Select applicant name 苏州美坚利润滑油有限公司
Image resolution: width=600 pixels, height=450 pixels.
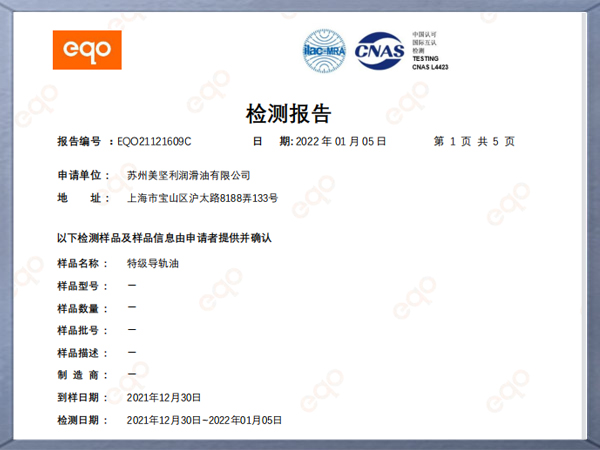[x=189, y=175]
